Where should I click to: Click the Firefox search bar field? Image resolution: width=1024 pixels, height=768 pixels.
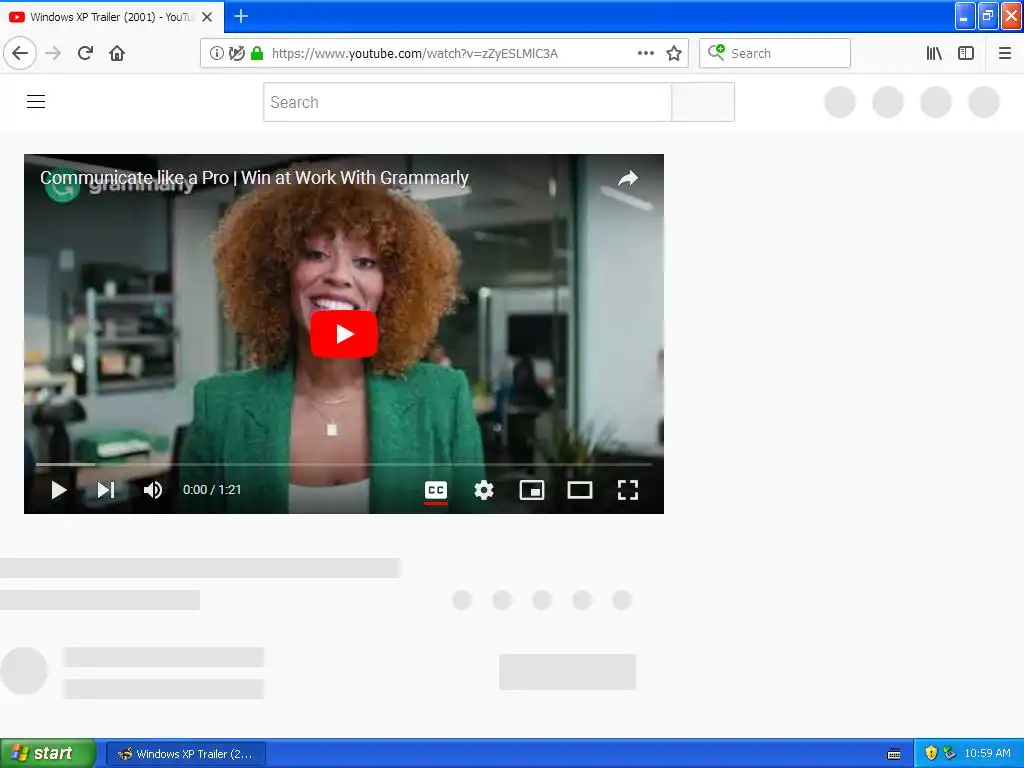(775, 53)
